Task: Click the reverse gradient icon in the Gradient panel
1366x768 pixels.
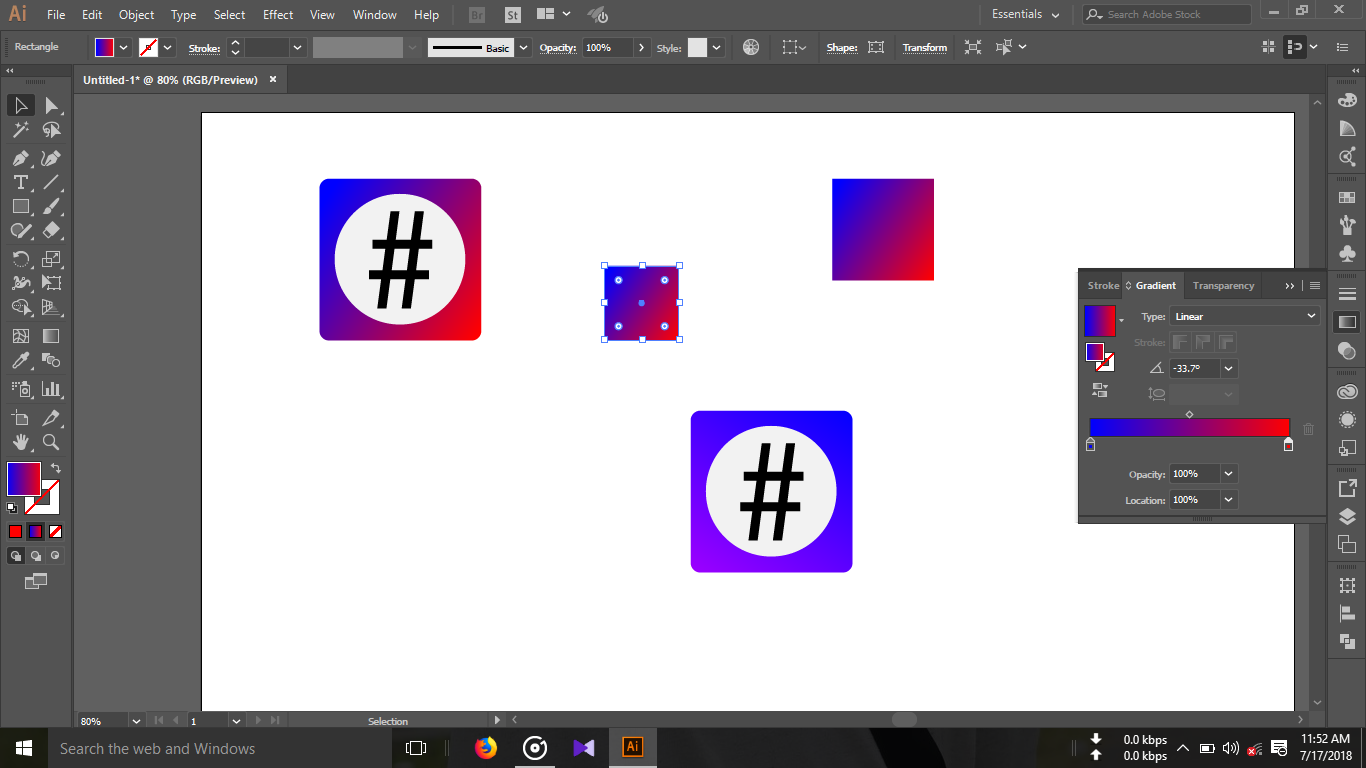Action: pyautogui.click(x=1100, y=389)
